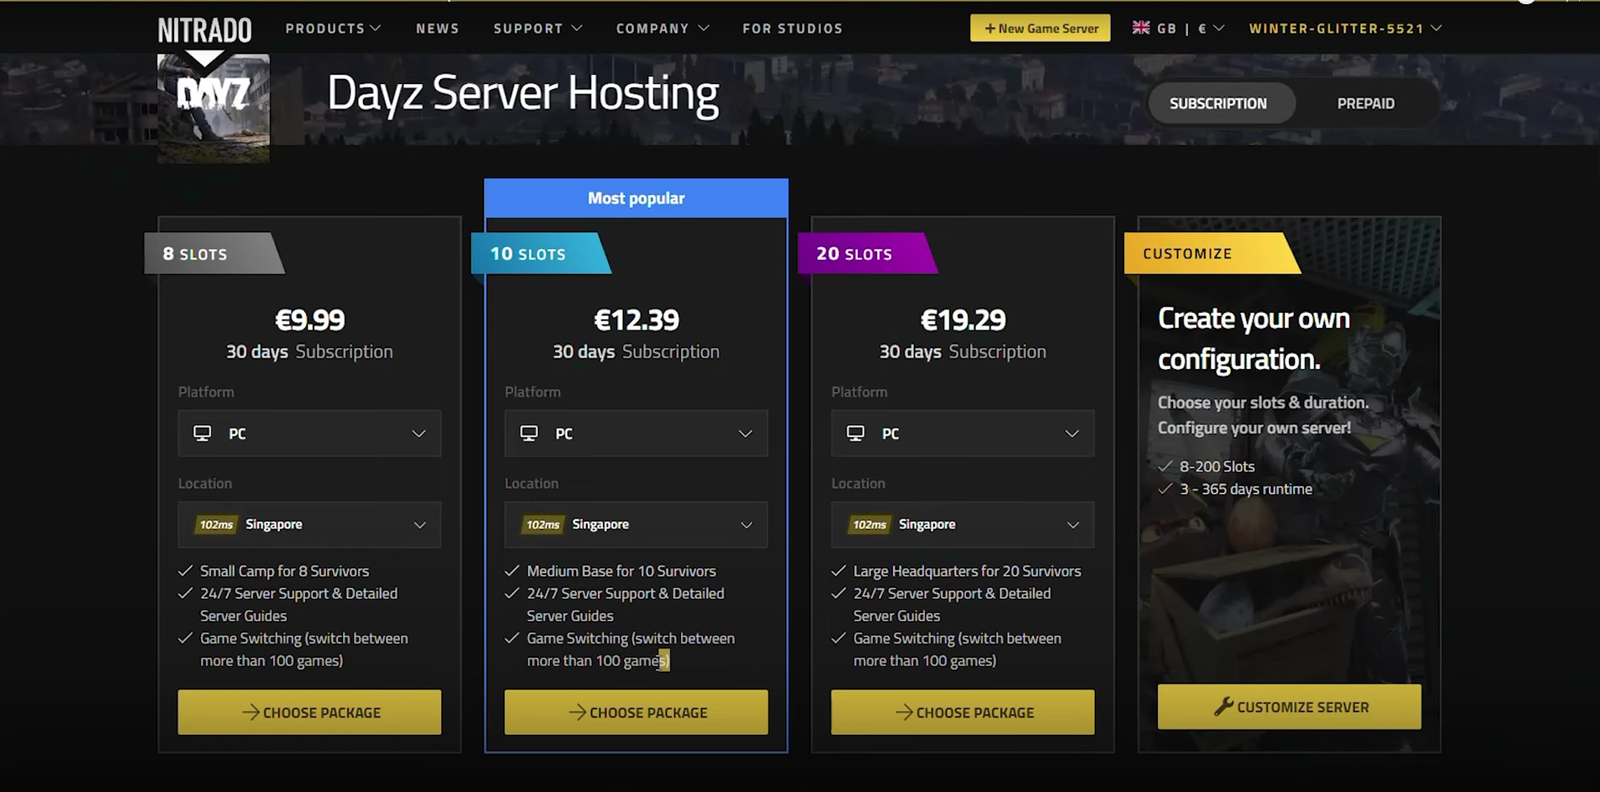Click the 102ms ping badge in 8 Slots card
Image resolution: width=1600 pixels, height=792 pixels.
(x=216, y=524)
